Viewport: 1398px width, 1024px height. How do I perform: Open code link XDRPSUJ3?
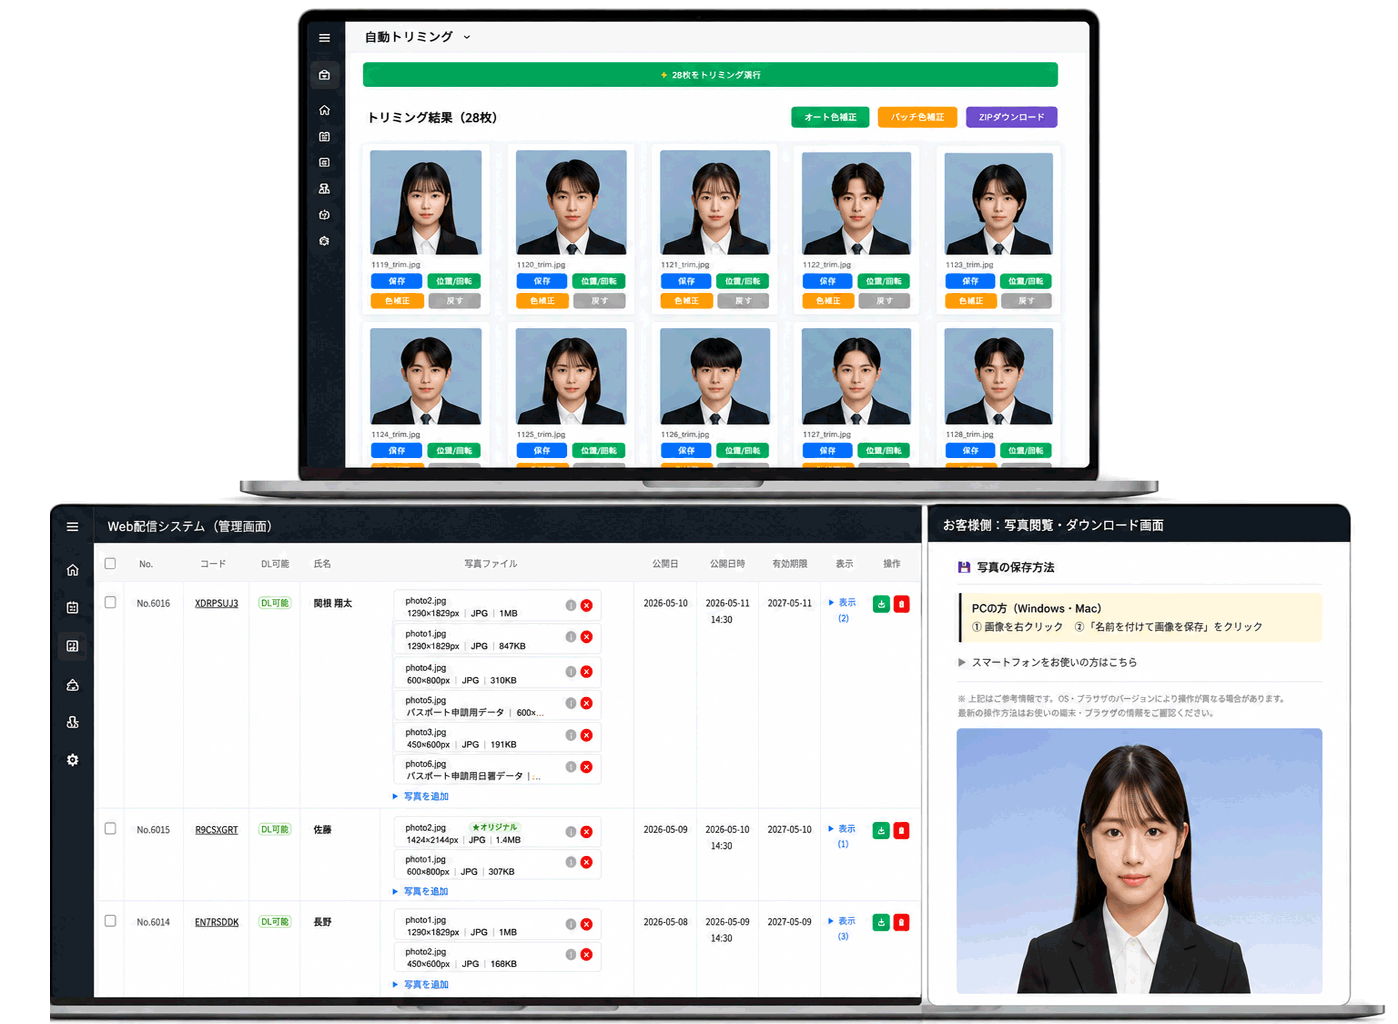click(217, 604)
